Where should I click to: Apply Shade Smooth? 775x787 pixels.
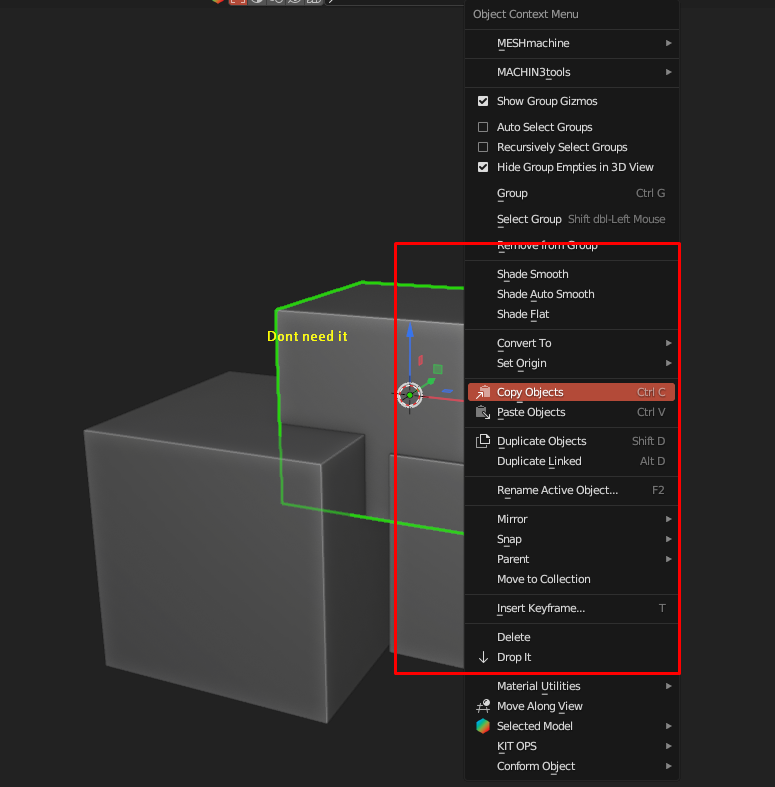pyautogui.click(x=572, y=274)
